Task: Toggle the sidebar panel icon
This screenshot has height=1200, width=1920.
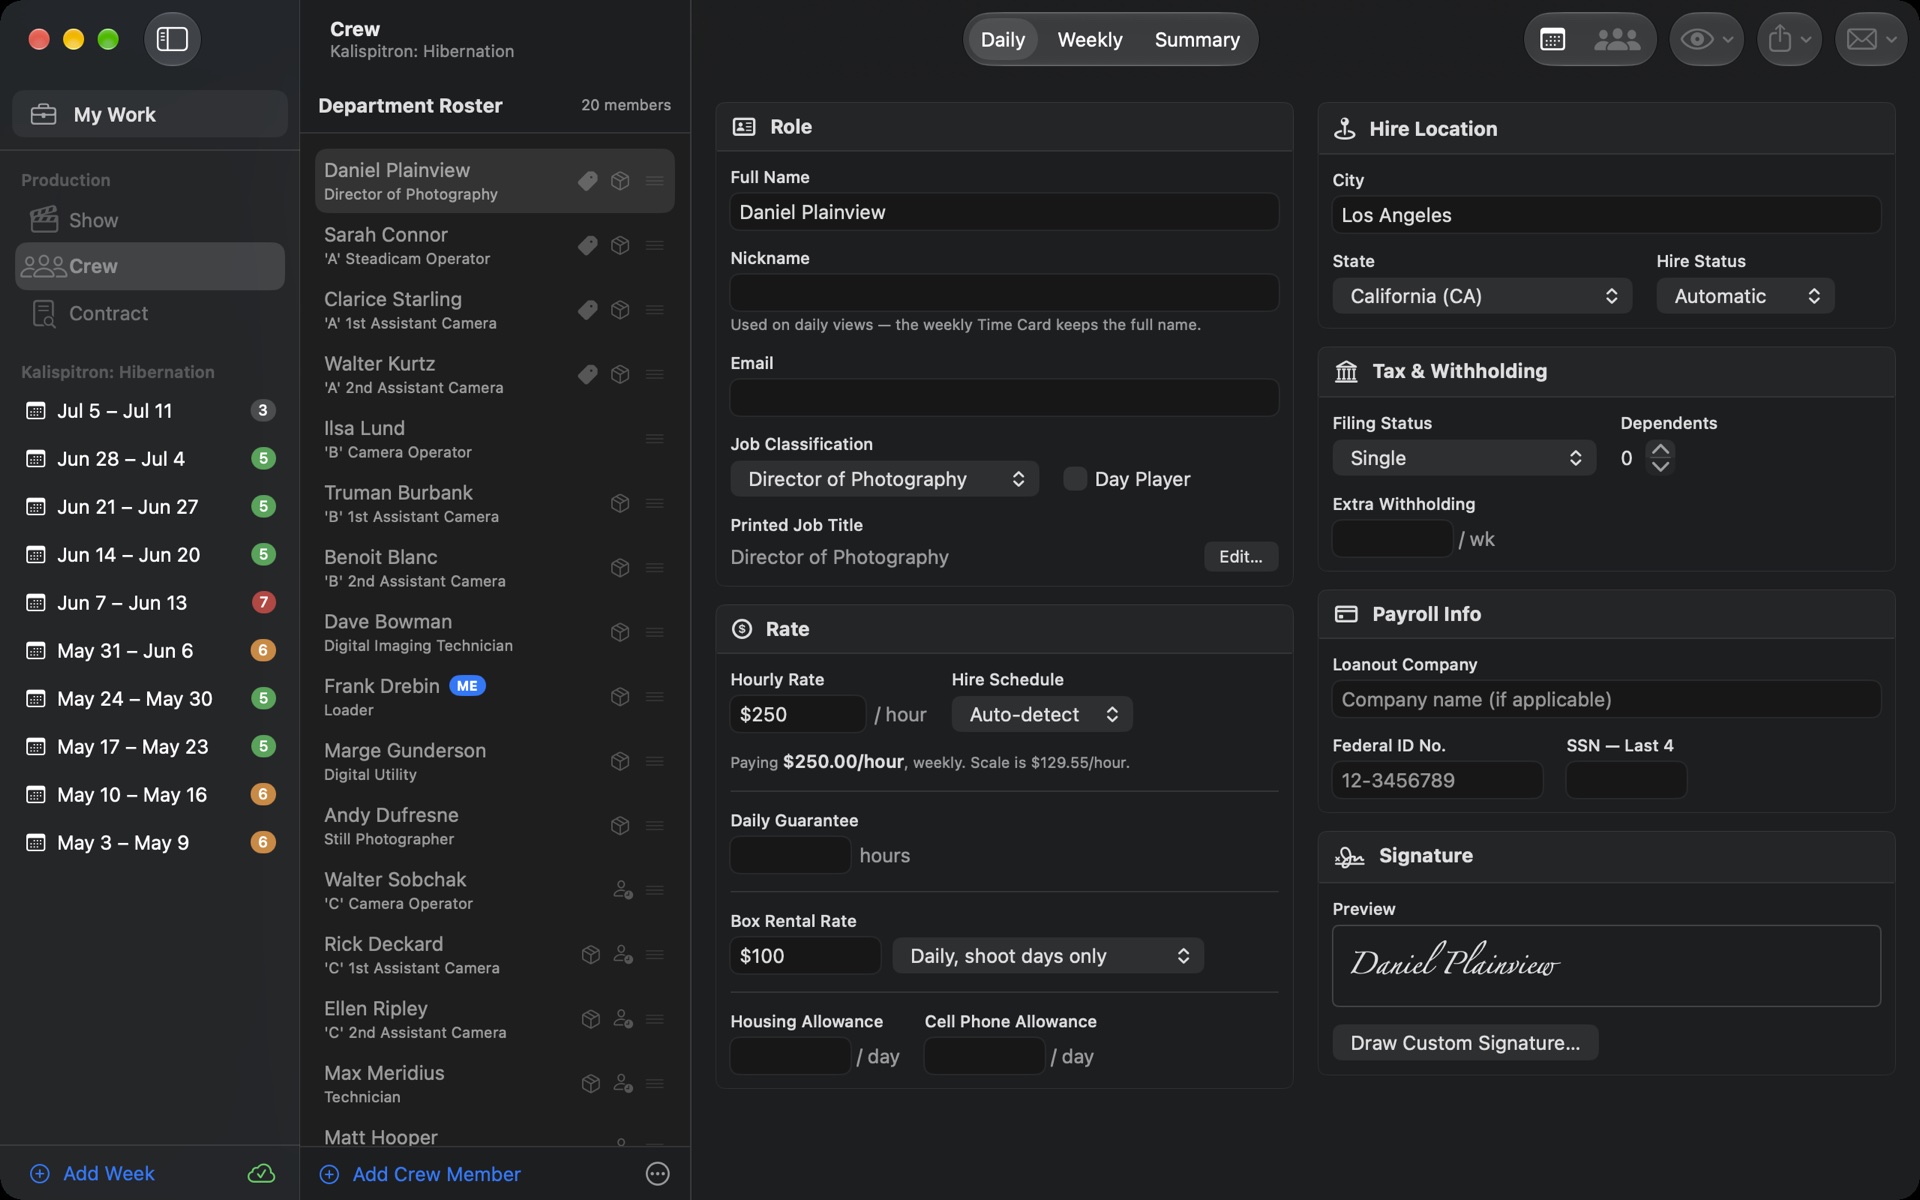Action: 172,39
